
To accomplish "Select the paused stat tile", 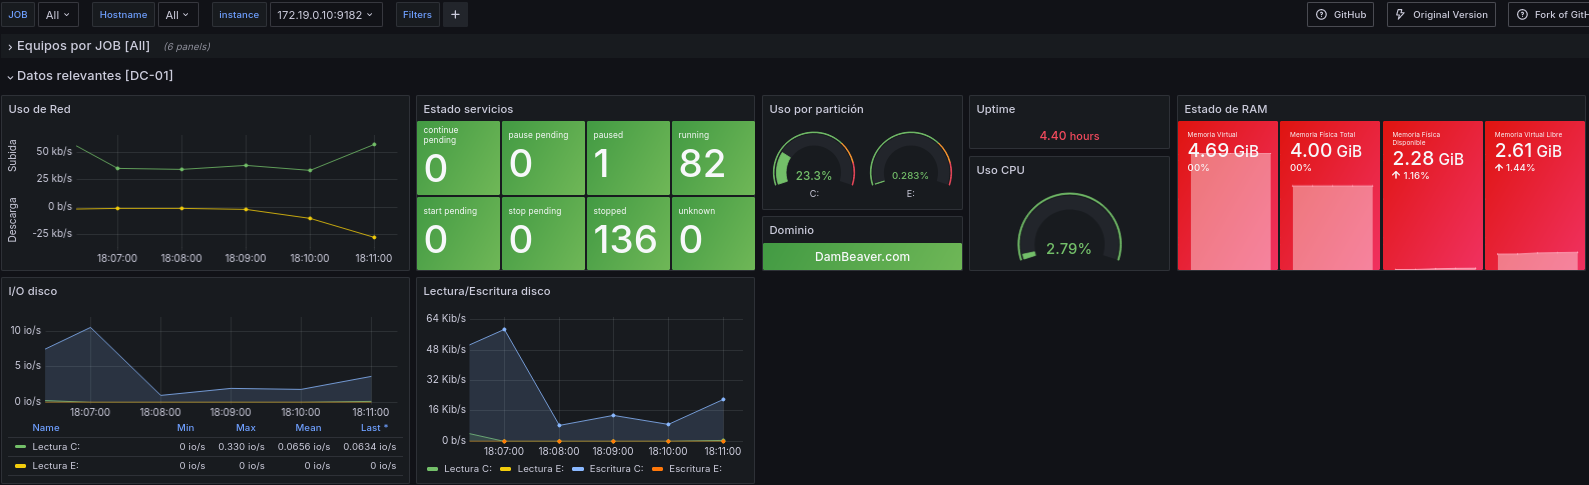I will (x=628, y=158).
